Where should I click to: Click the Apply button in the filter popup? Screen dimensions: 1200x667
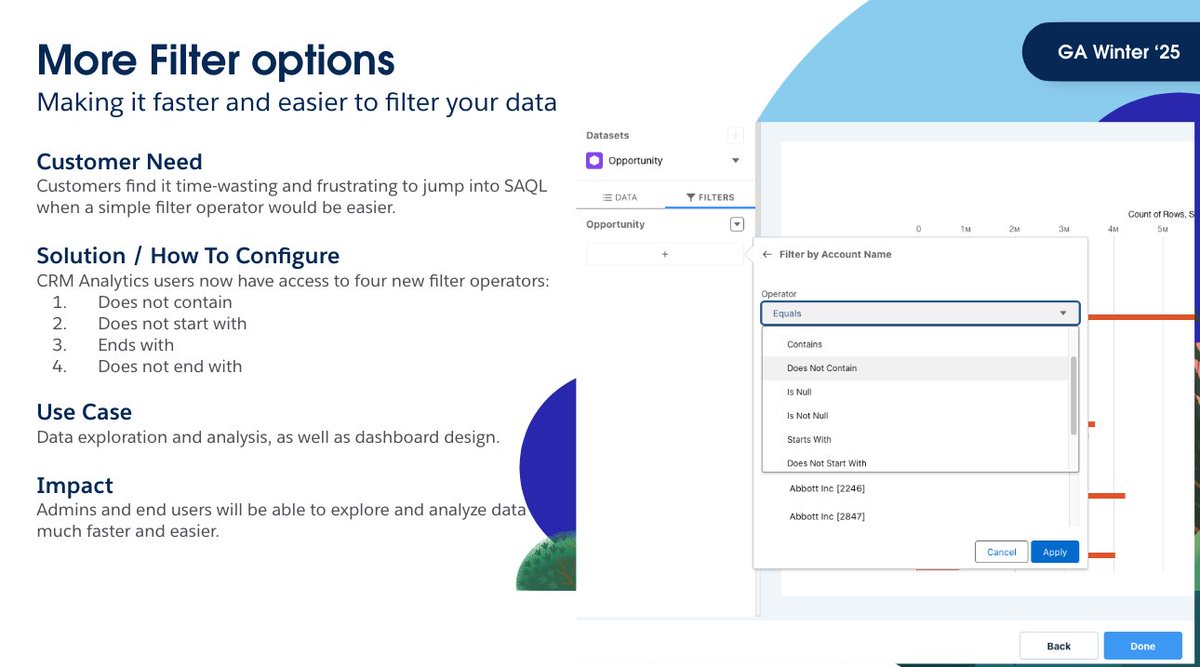[x=1055, y=552]
